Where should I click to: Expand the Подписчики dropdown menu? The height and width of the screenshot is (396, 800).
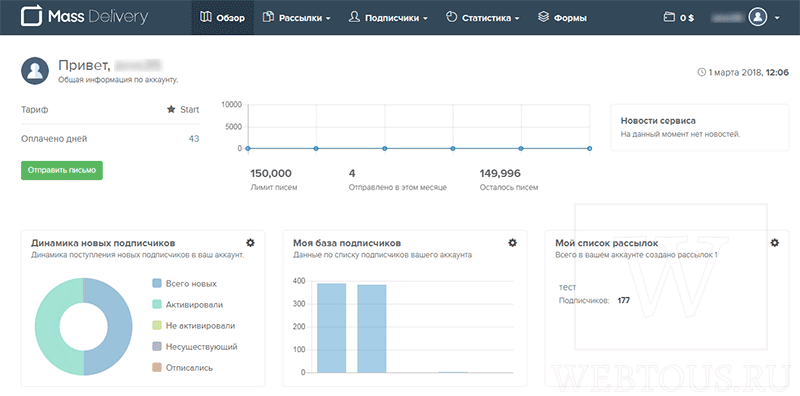pos(388,18)
